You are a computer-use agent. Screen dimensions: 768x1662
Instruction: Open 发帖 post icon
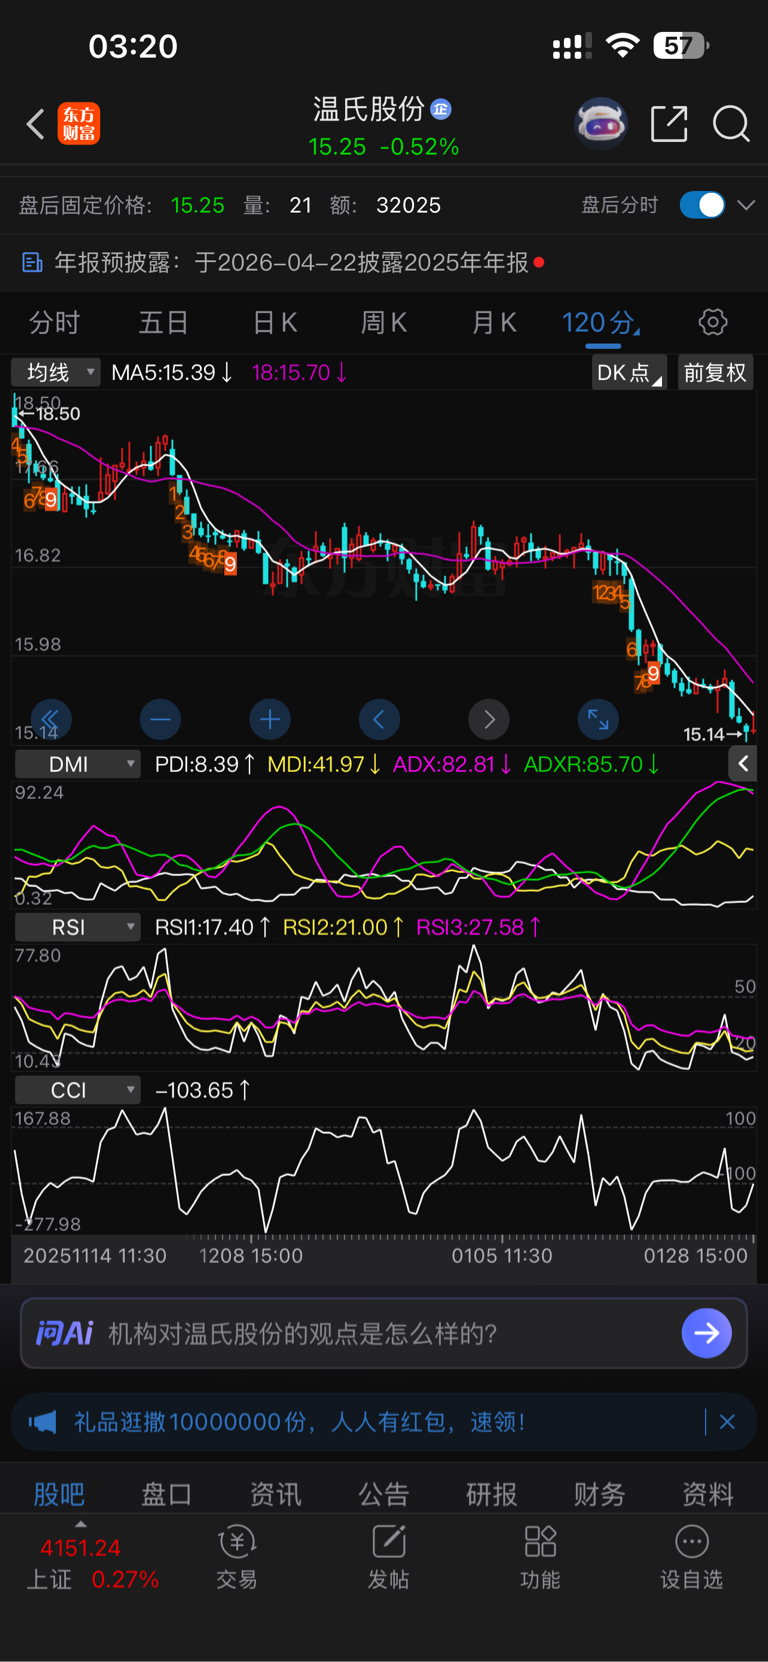[388, 1558]
